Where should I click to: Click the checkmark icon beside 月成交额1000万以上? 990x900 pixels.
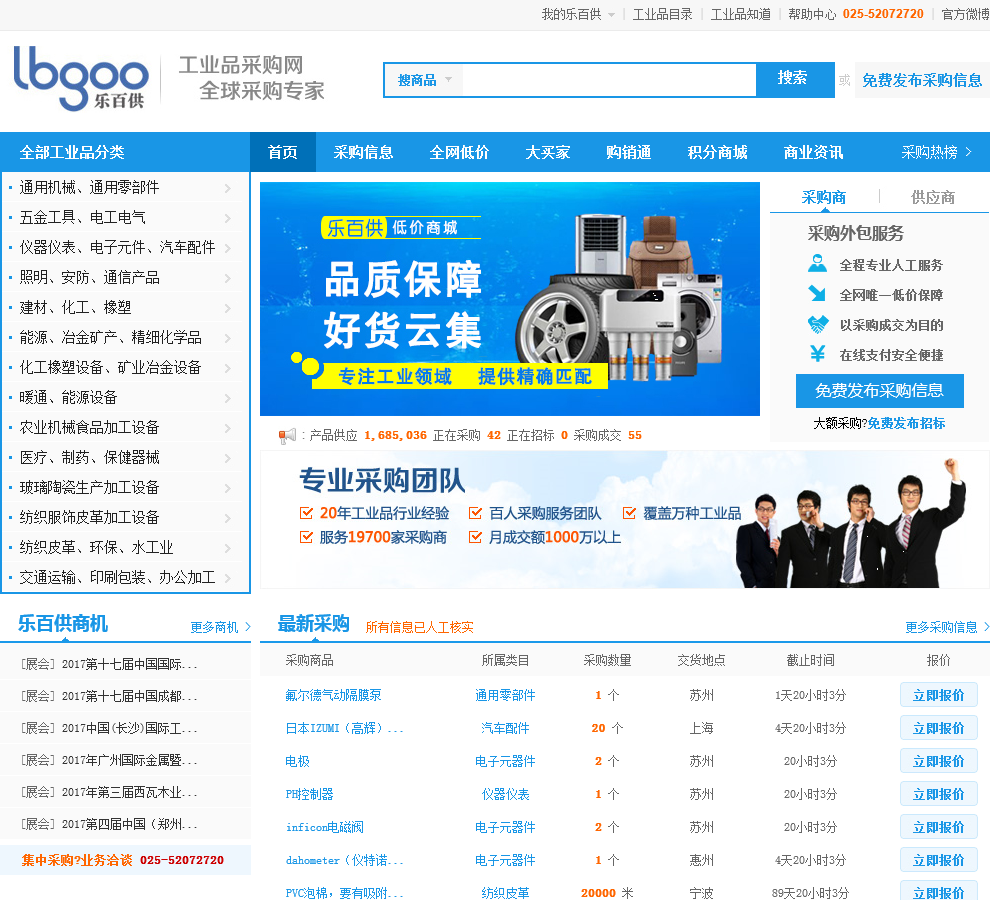click(x=475, y=537)
